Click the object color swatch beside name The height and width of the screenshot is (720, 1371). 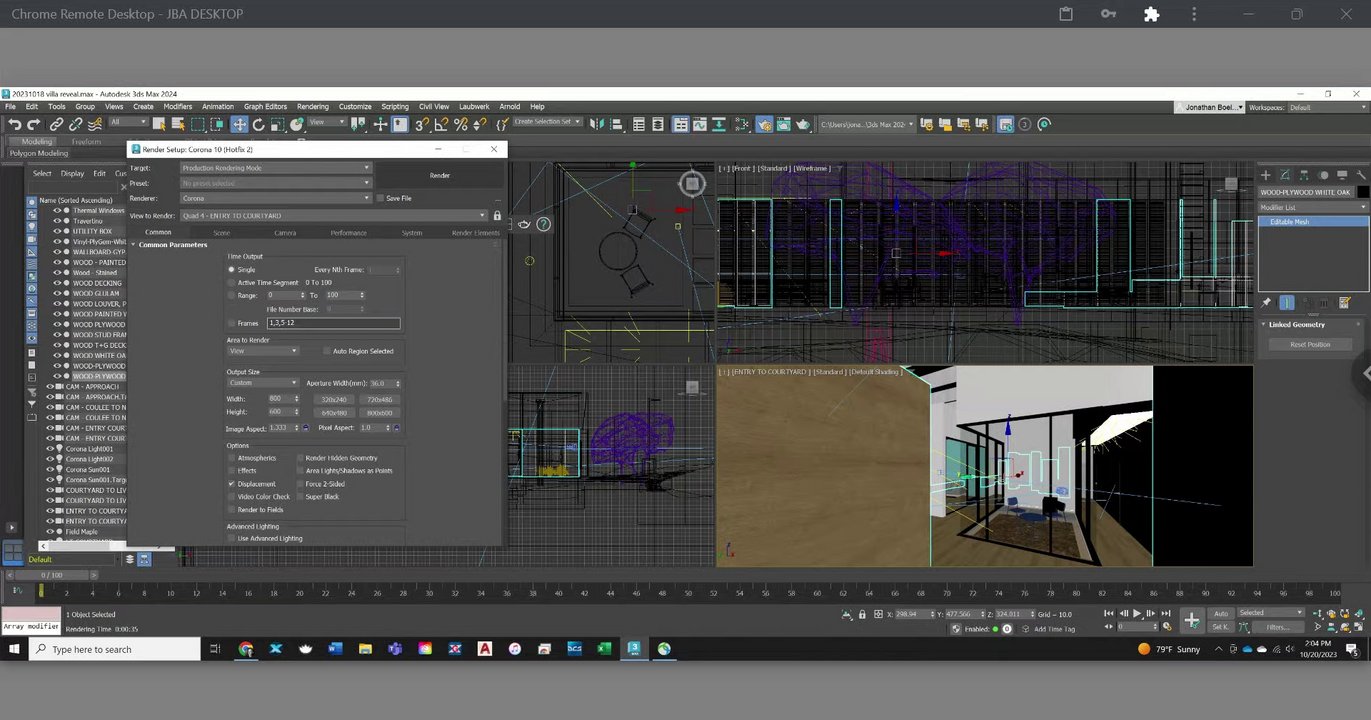(1361, 192)
